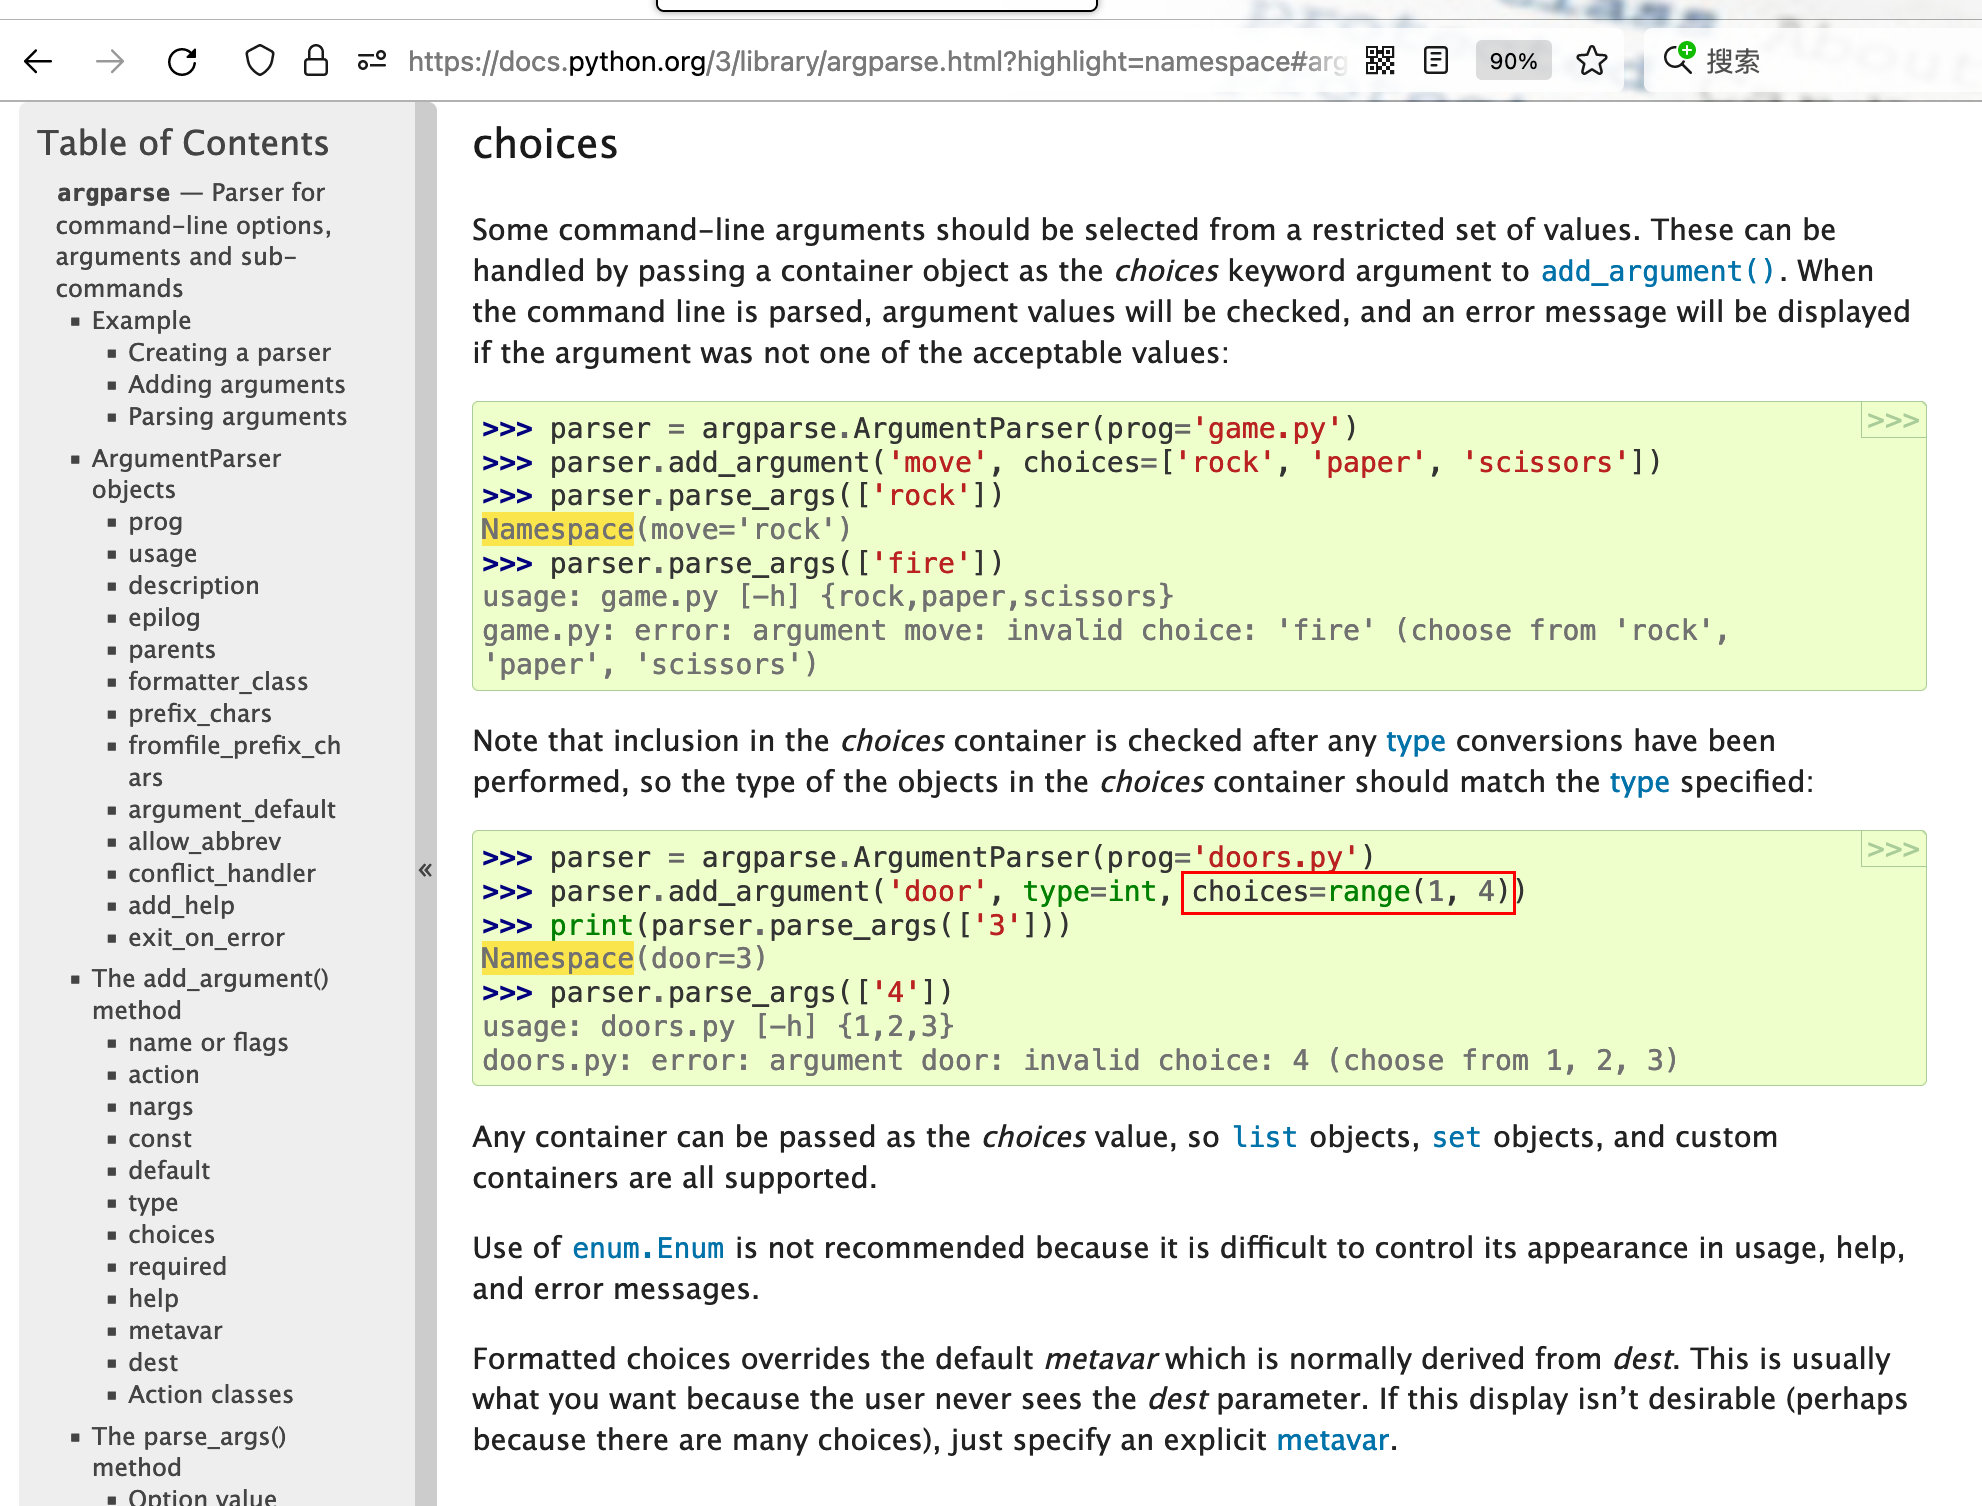
Task: Click the 'Example' sidebar menu item
Action: (x=139, y=318)
